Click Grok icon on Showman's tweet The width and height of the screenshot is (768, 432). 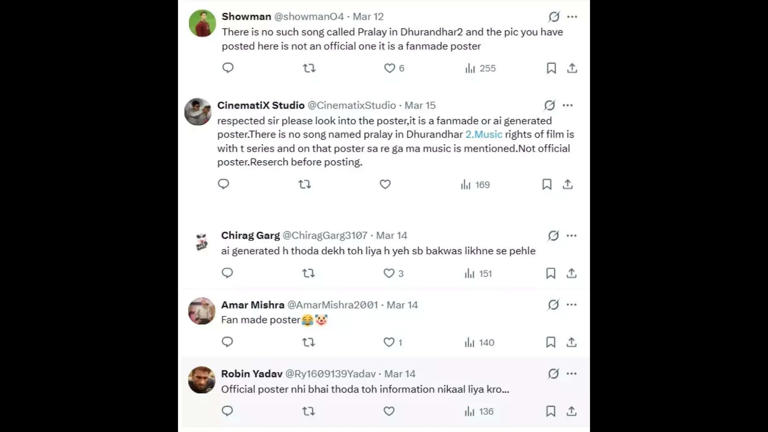554,17
